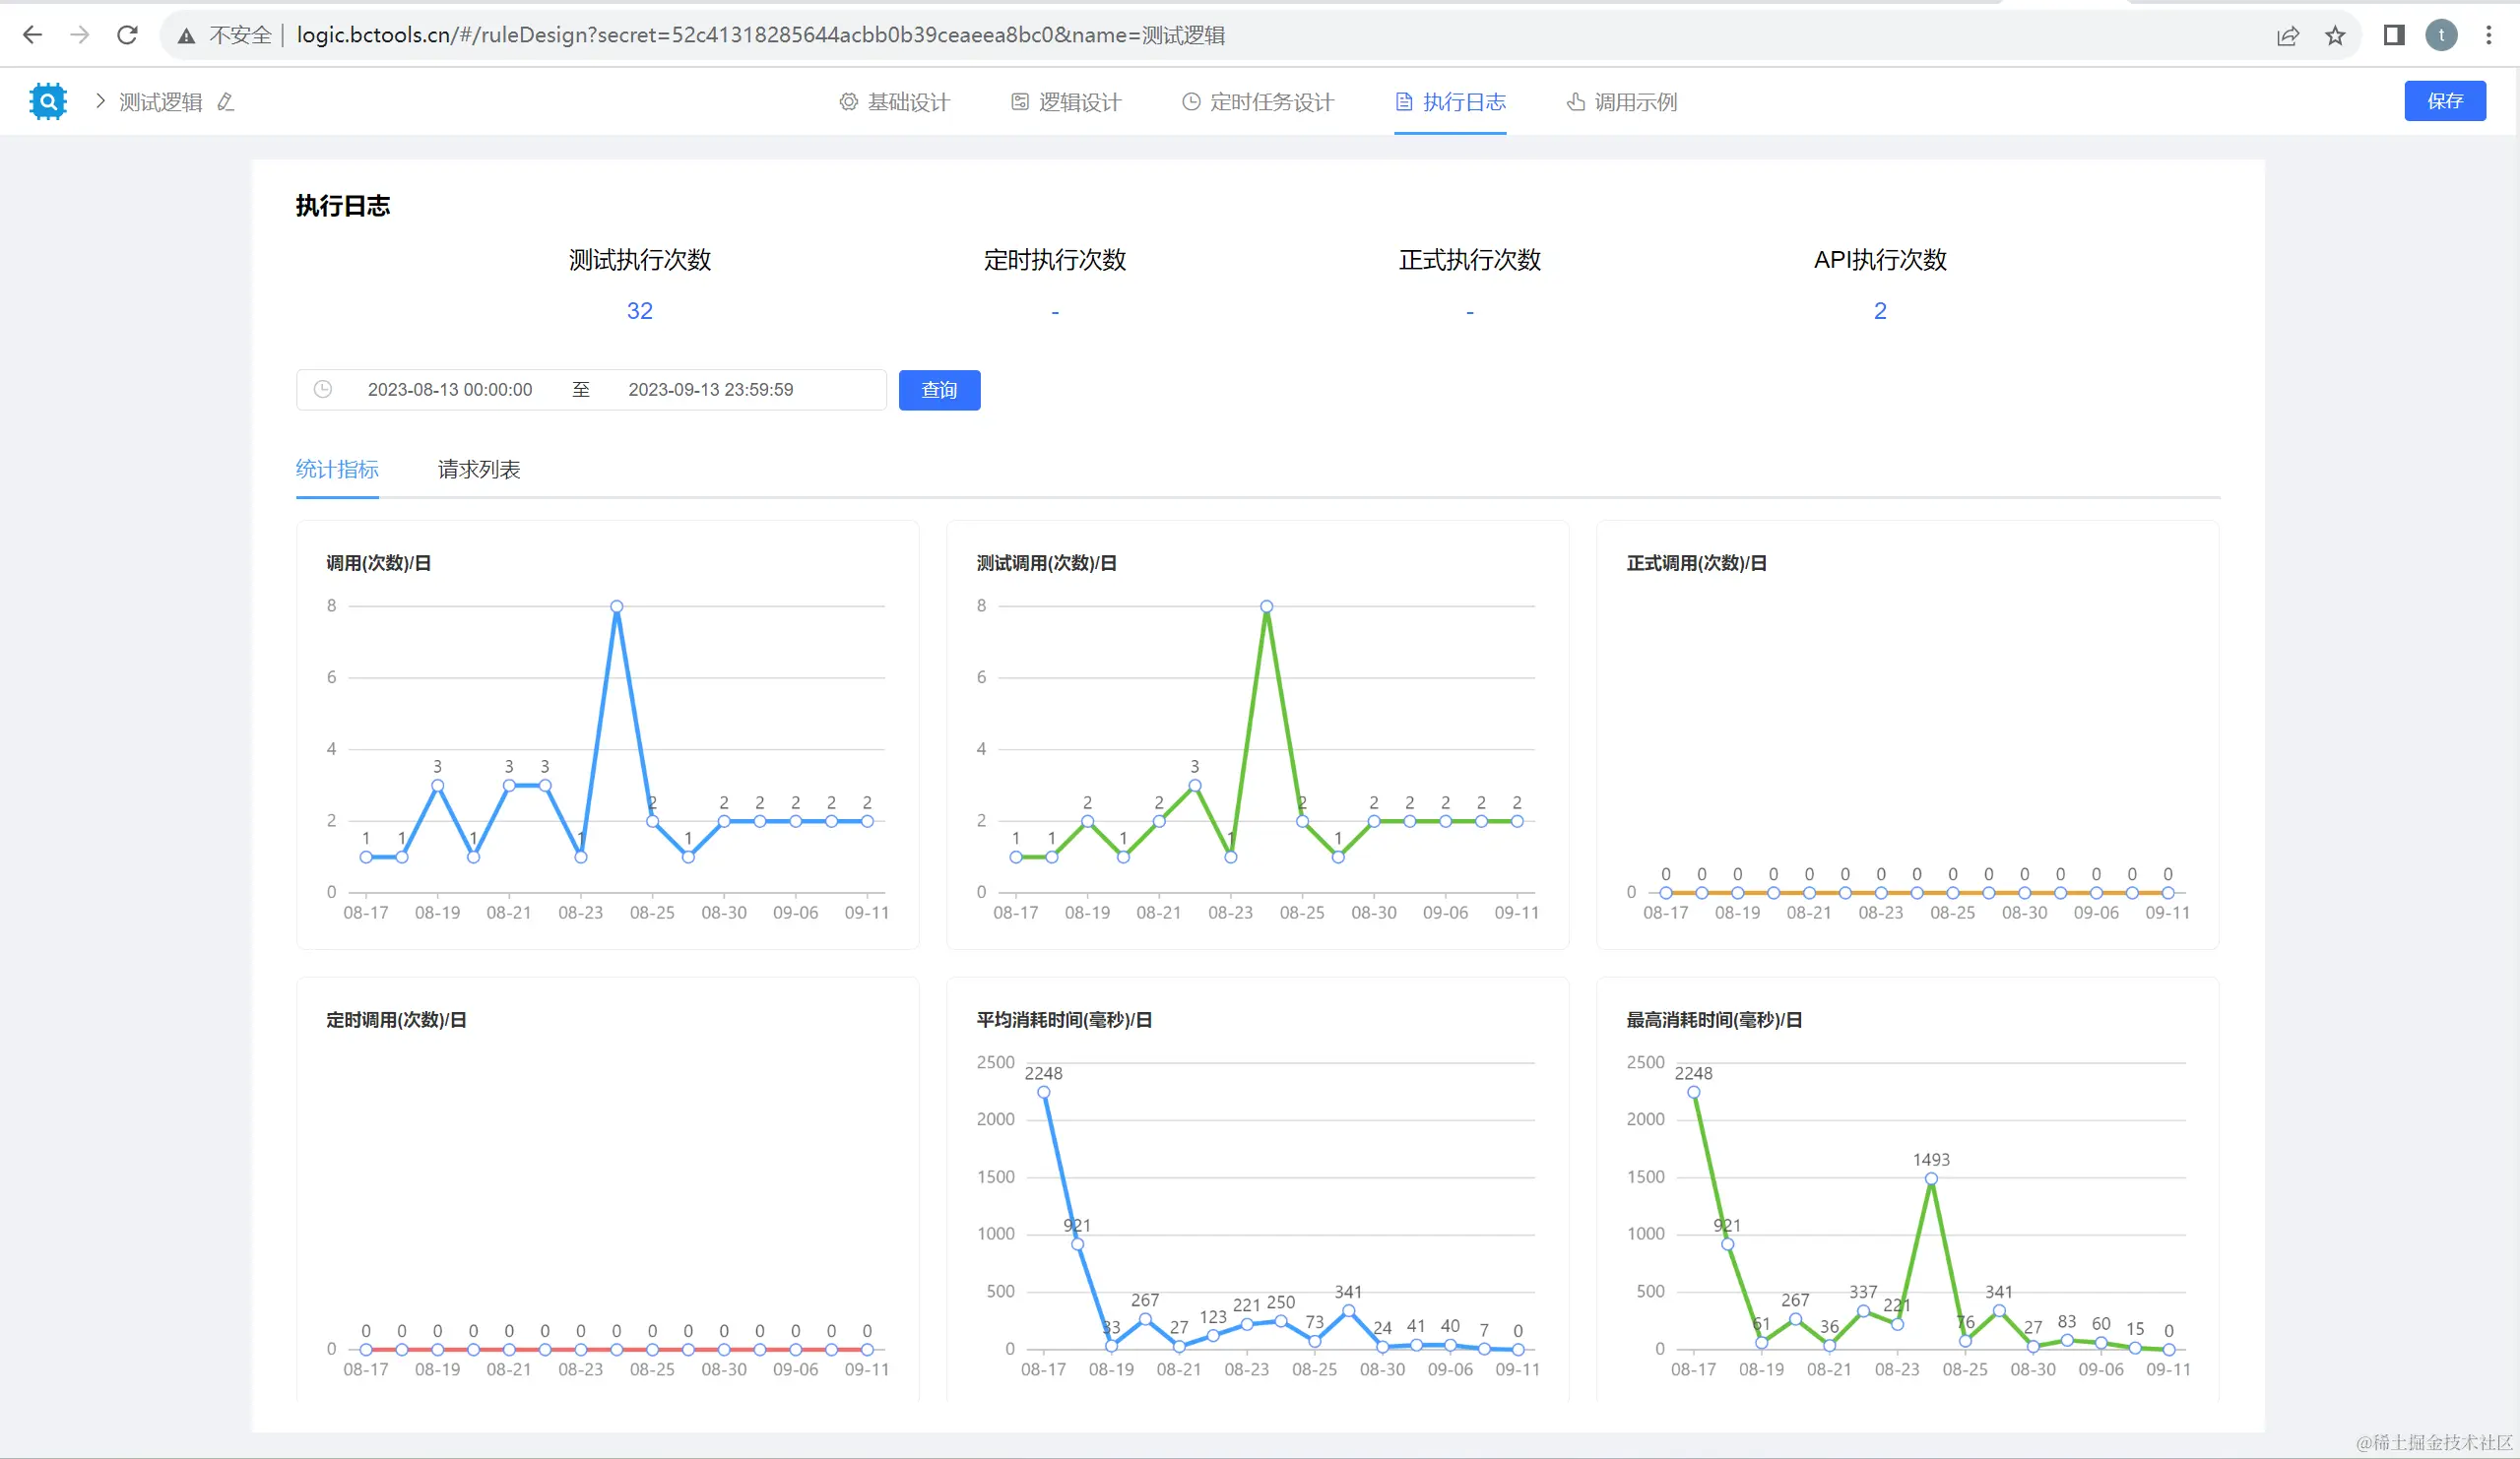Switch to 请求列表 tab
The image size is (2520, 1459).
(x=479, y=469)
